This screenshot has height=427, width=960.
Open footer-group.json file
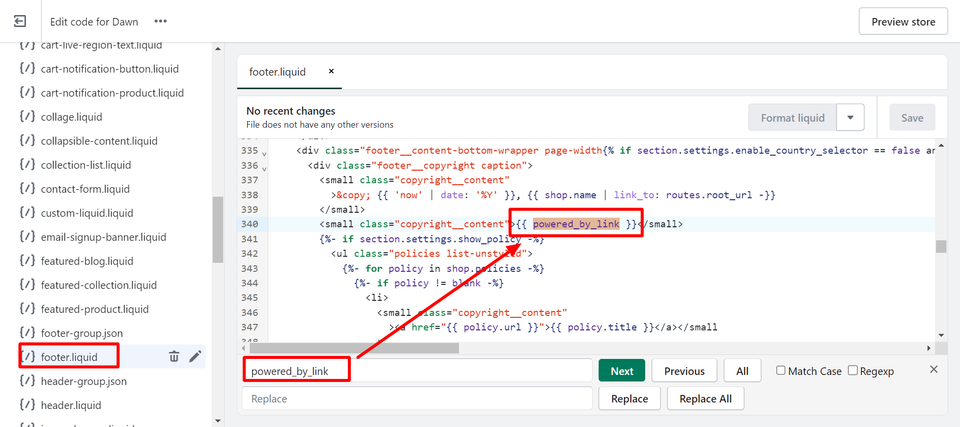(x=82, y=333)
